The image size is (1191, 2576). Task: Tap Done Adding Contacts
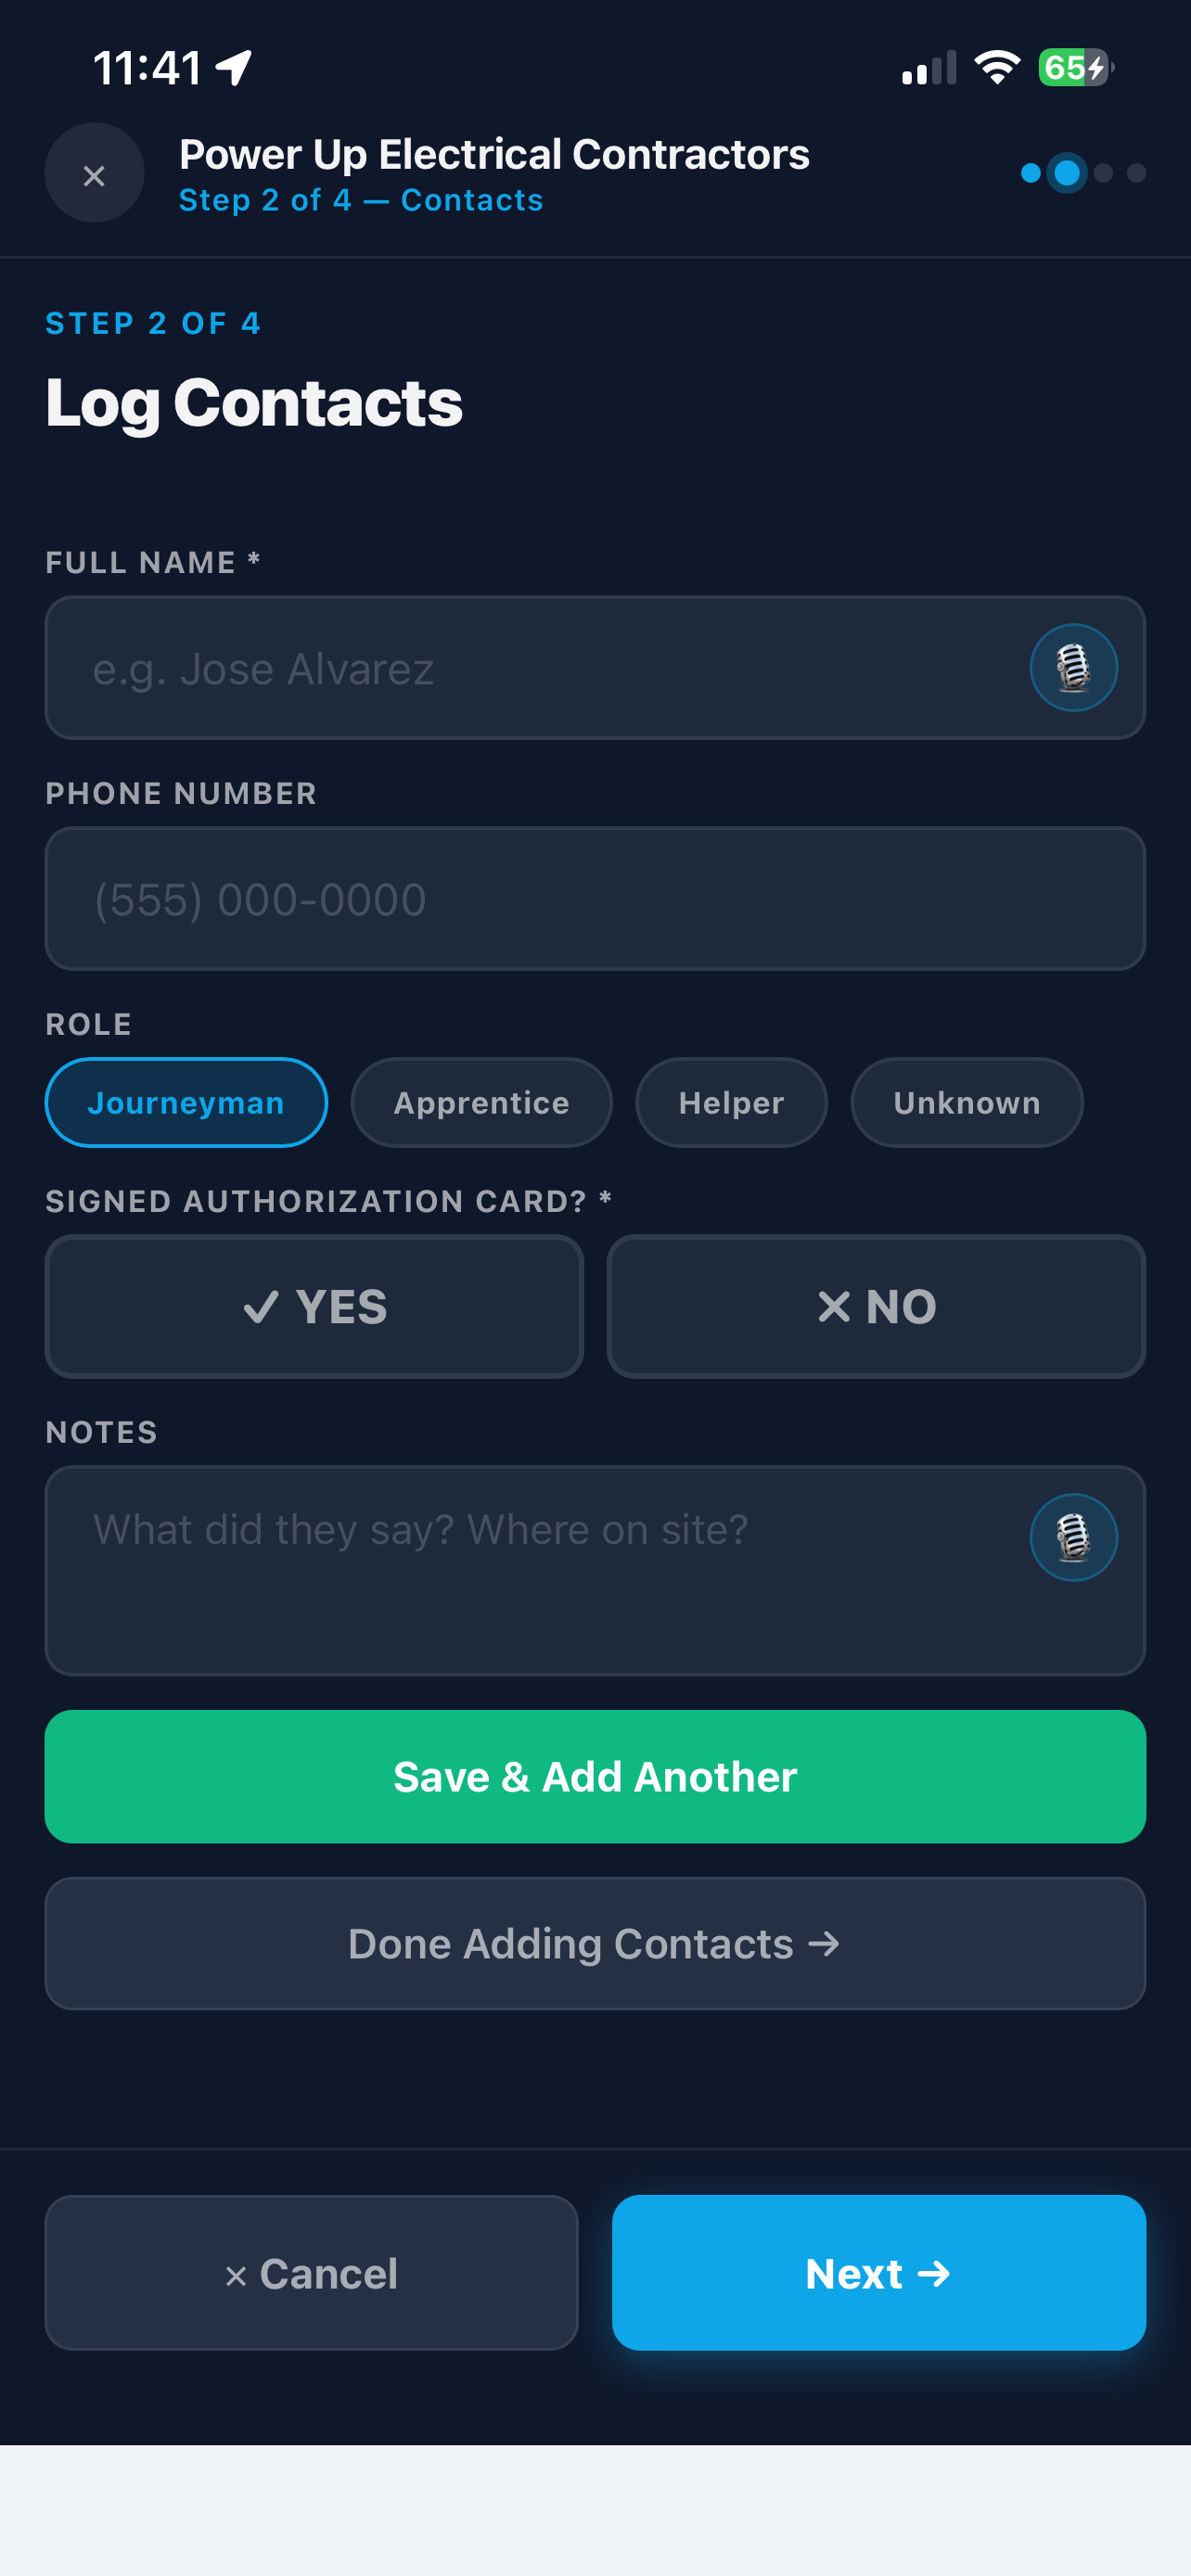[x=595, y=1942]
